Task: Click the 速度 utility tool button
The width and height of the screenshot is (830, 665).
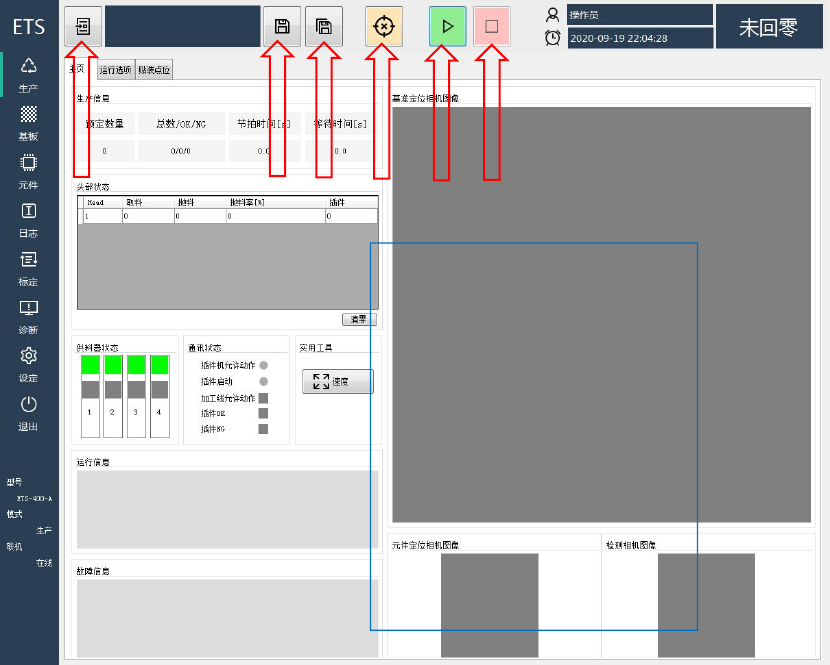Action: 338,381
